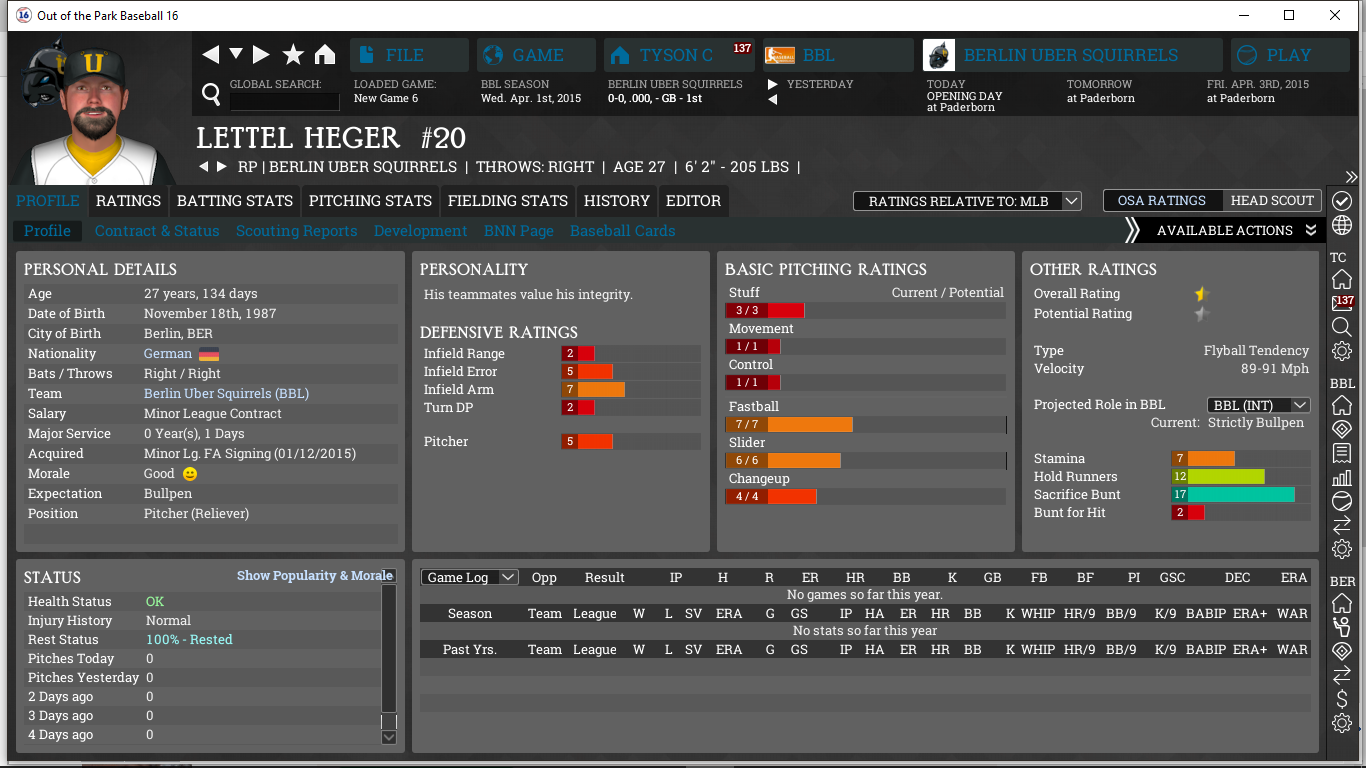Open the BBL home icon in sidebar
This screenshot has width=1366, height=768.
tap(1342, 405)
